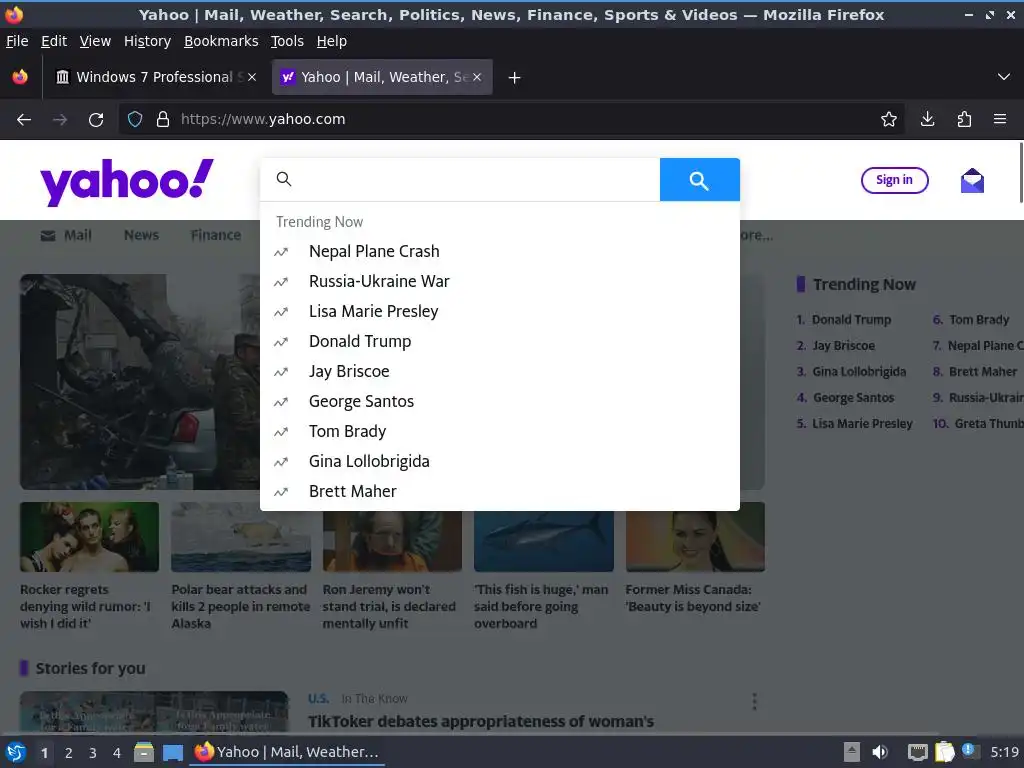Open the History menu

(148, 41)
